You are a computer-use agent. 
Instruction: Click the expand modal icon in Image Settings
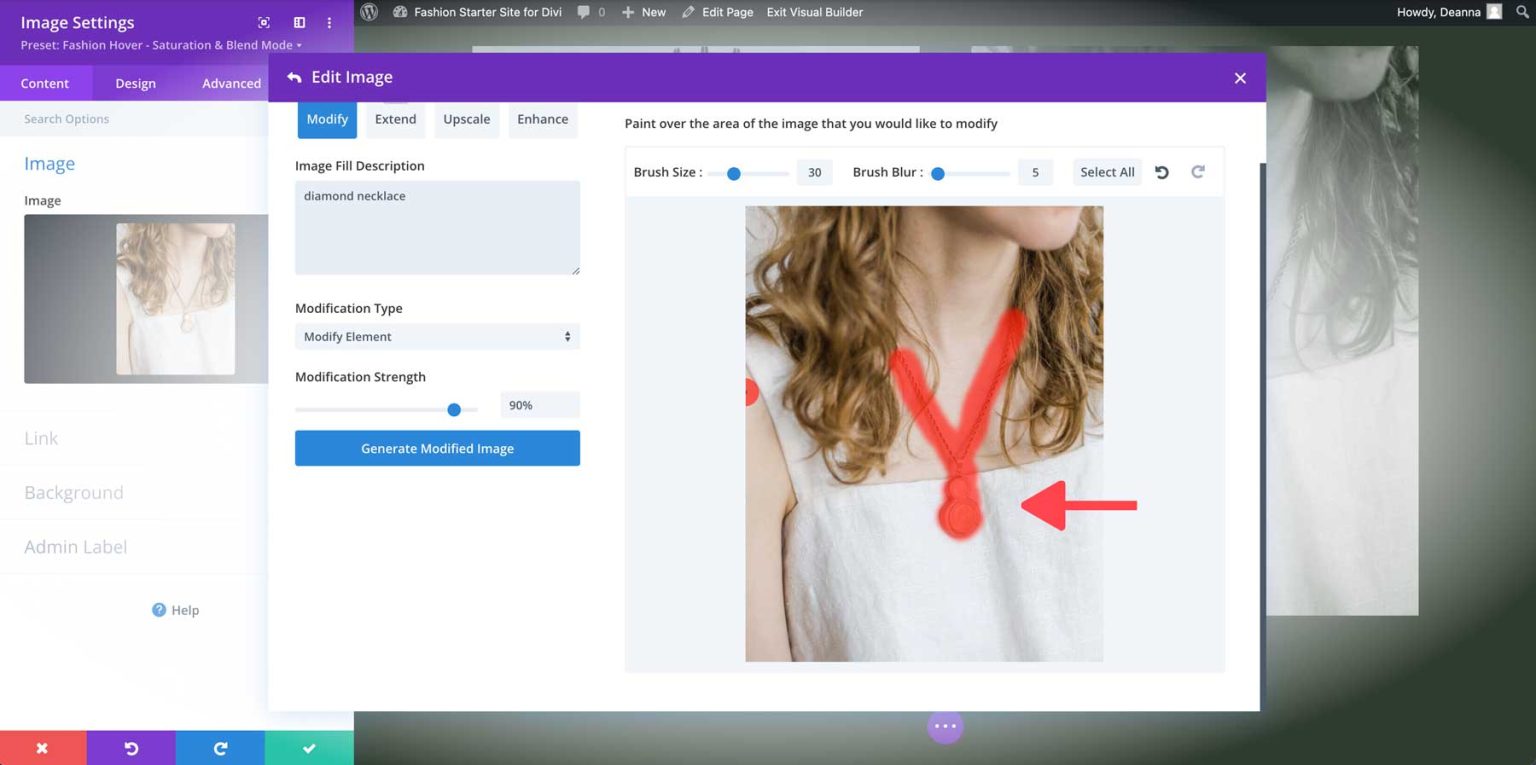point(263,21)
